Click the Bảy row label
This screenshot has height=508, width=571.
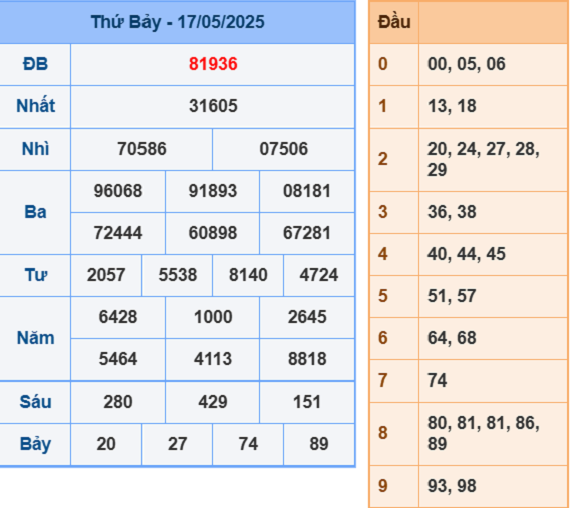[35, 444]
